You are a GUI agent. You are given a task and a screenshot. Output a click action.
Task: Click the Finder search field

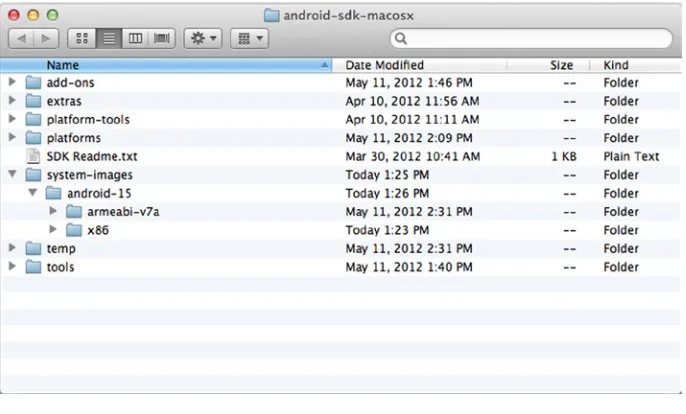click(x=531, y=39)
